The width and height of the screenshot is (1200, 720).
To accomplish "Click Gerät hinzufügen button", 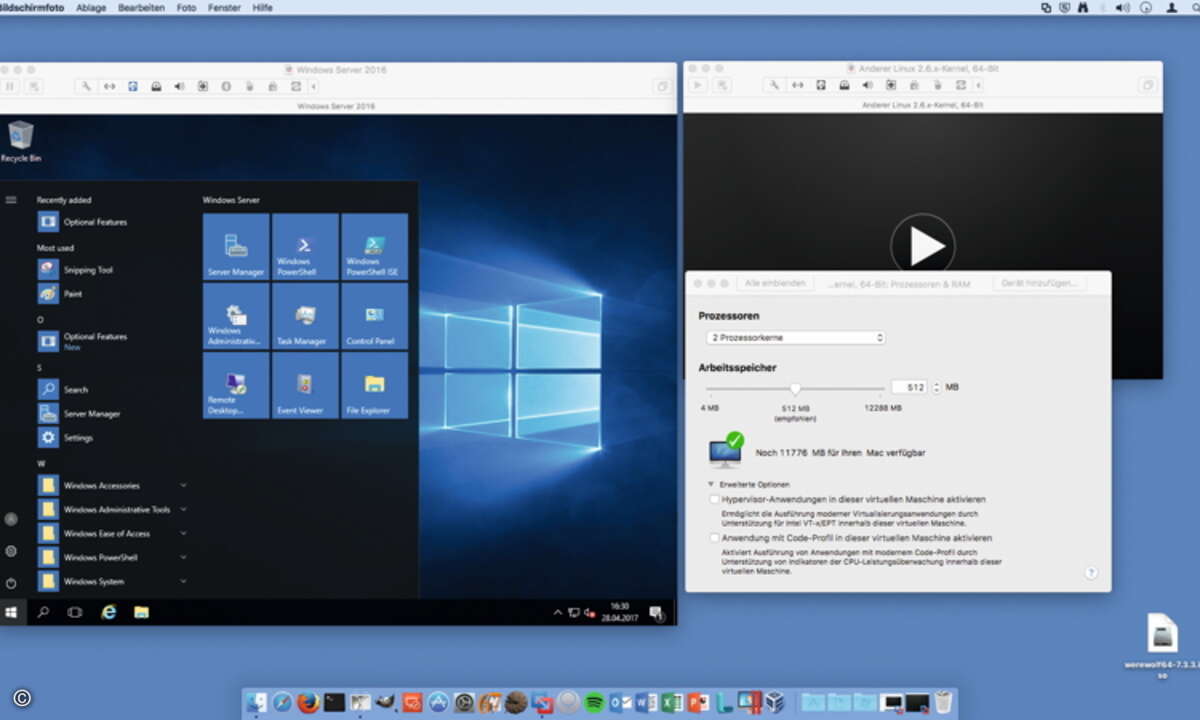I will (x=1040, y=284).
